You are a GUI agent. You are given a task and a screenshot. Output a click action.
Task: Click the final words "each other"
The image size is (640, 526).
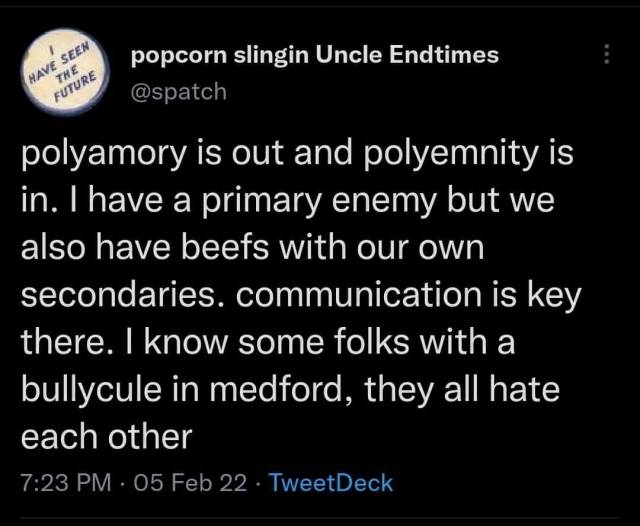coord(106,436)
